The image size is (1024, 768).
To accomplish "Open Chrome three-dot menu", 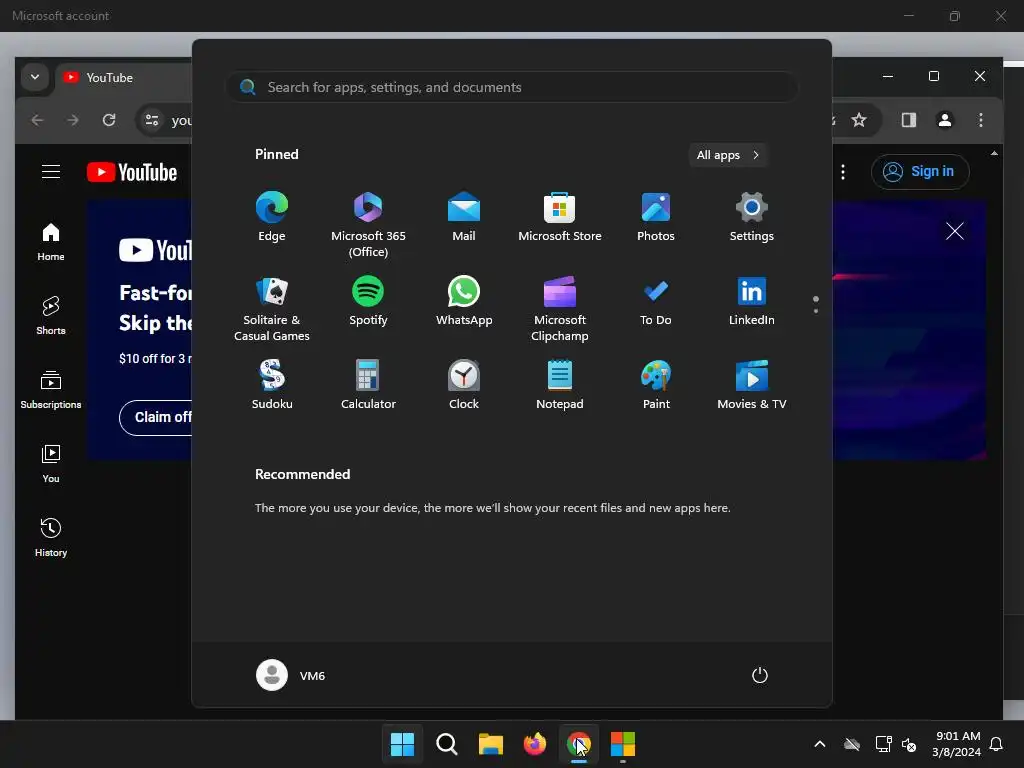I will click(x=980, y=120).
